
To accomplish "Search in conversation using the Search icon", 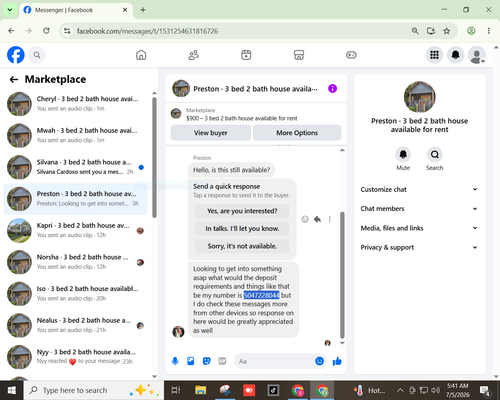I will 435,154.
